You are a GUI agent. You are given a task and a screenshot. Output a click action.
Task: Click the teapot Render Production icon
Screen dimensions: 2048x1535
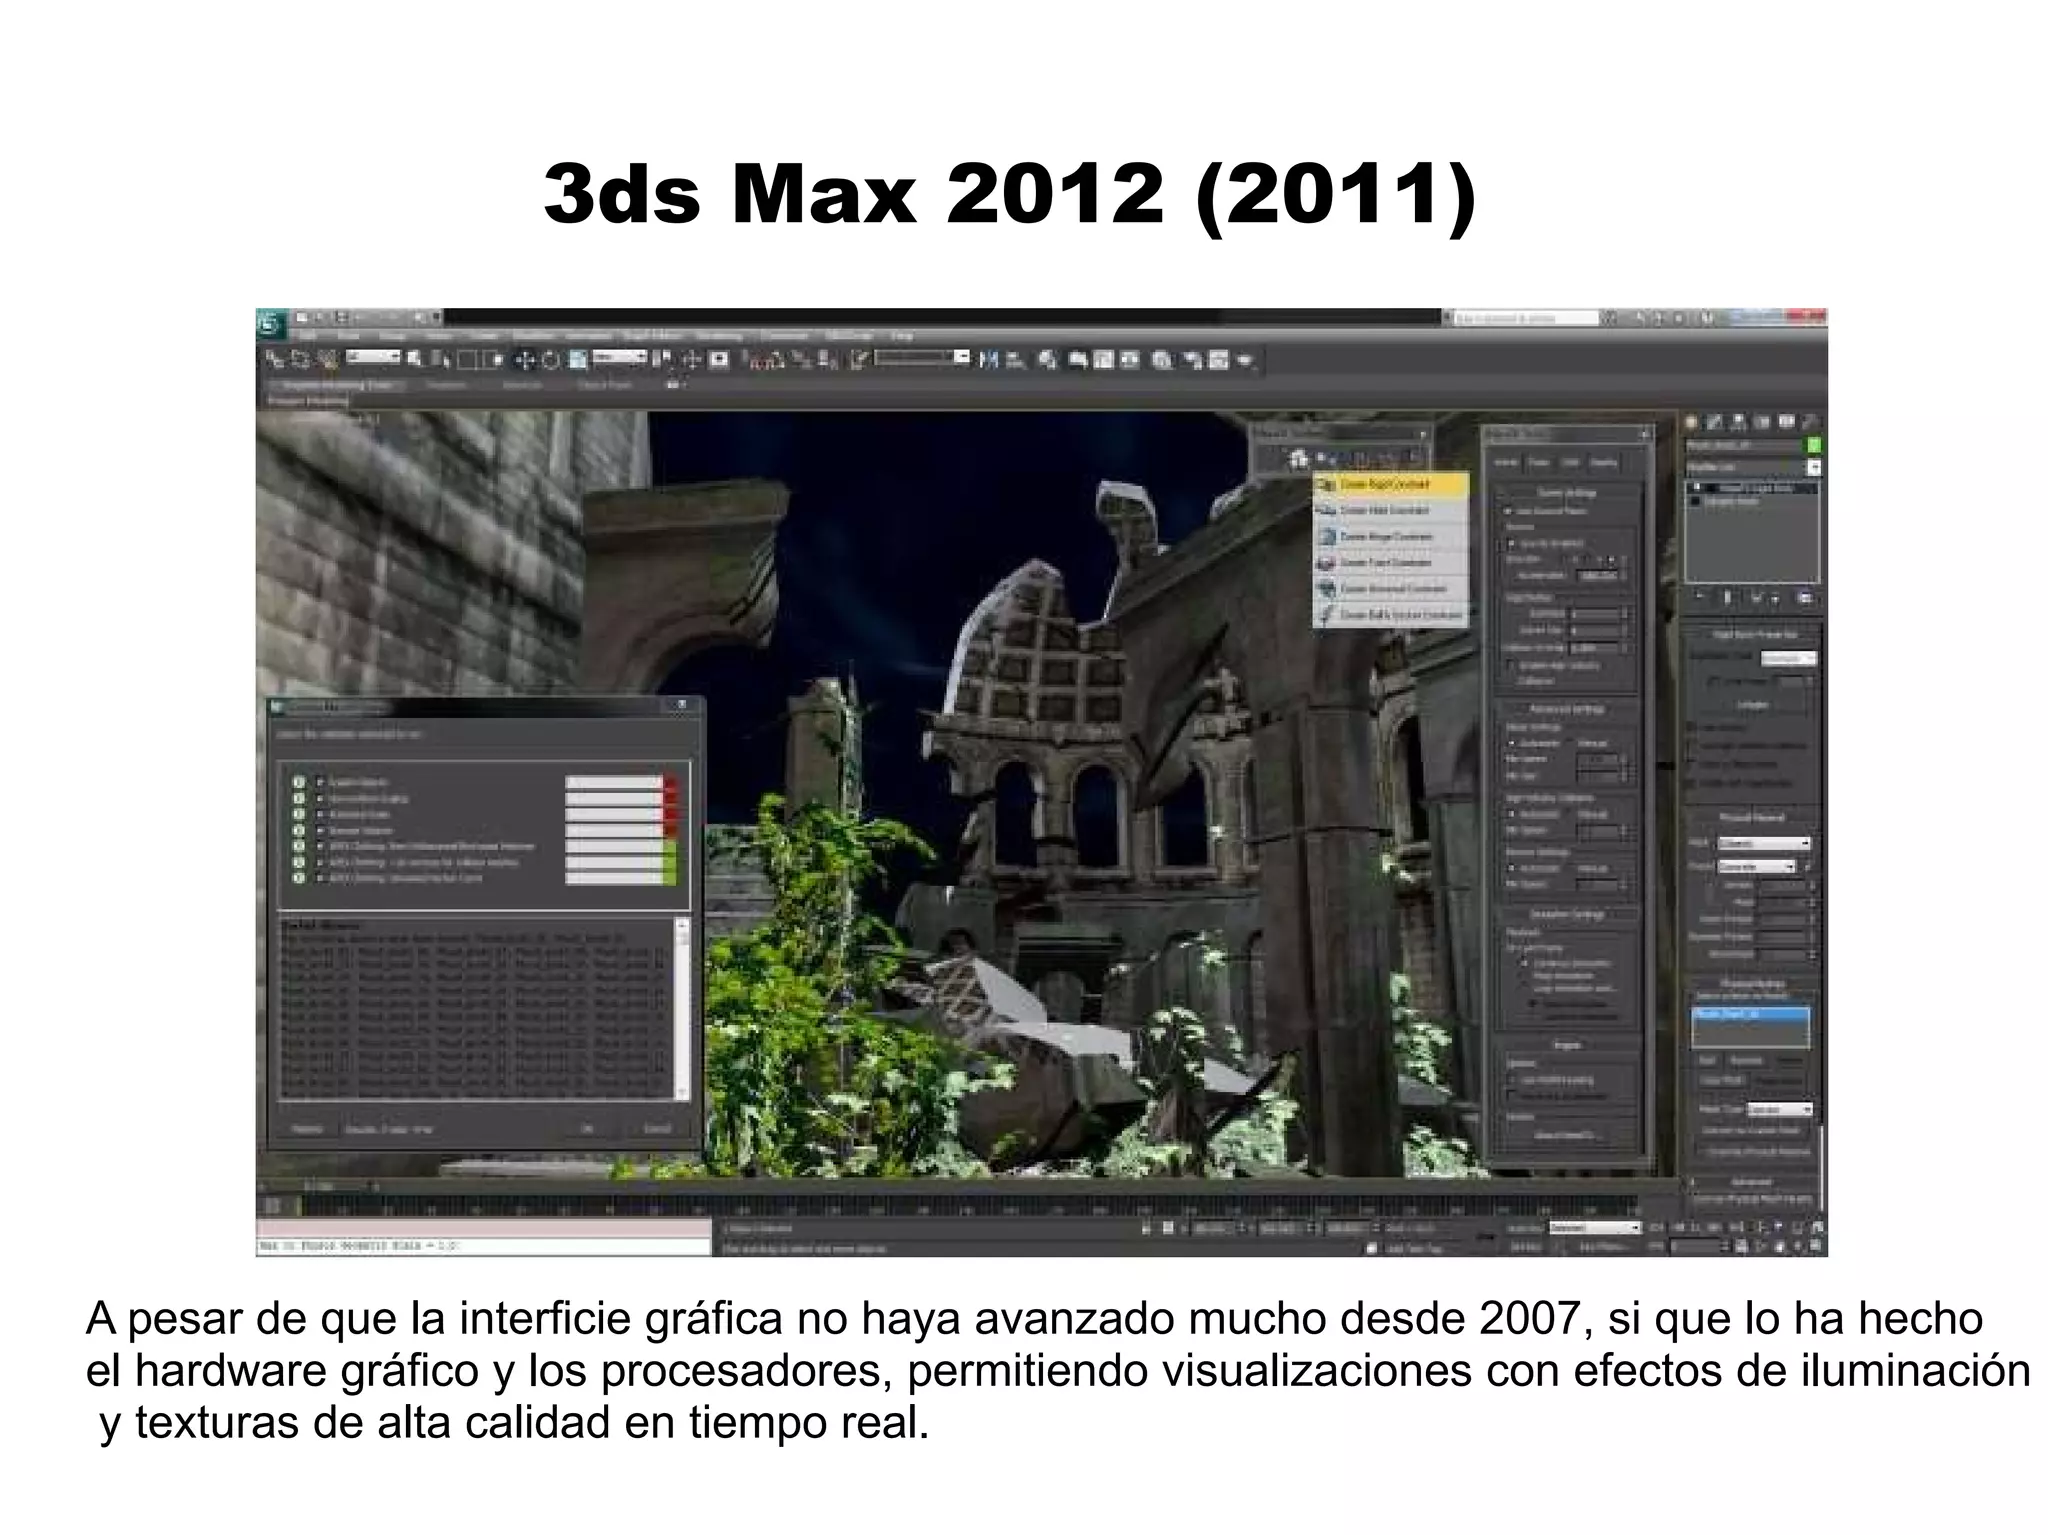point(1246,360)
